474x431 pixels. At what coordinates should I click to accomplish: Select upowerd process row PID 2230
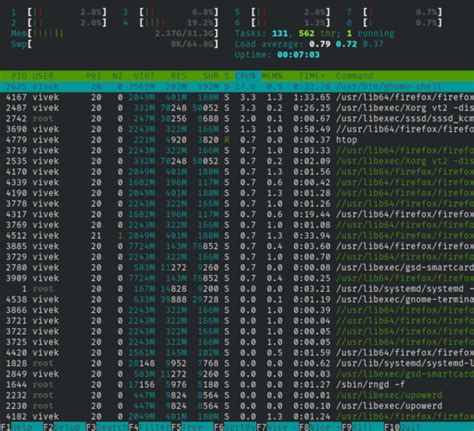pyautogui.click(x=237, y=406)
